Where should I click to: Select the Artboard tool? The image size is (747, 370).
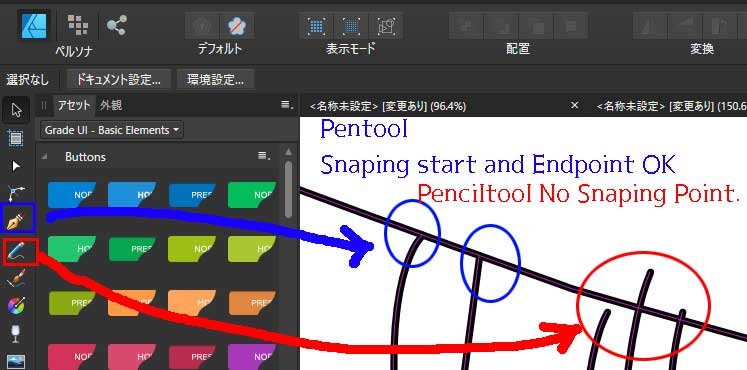[16, 139]
